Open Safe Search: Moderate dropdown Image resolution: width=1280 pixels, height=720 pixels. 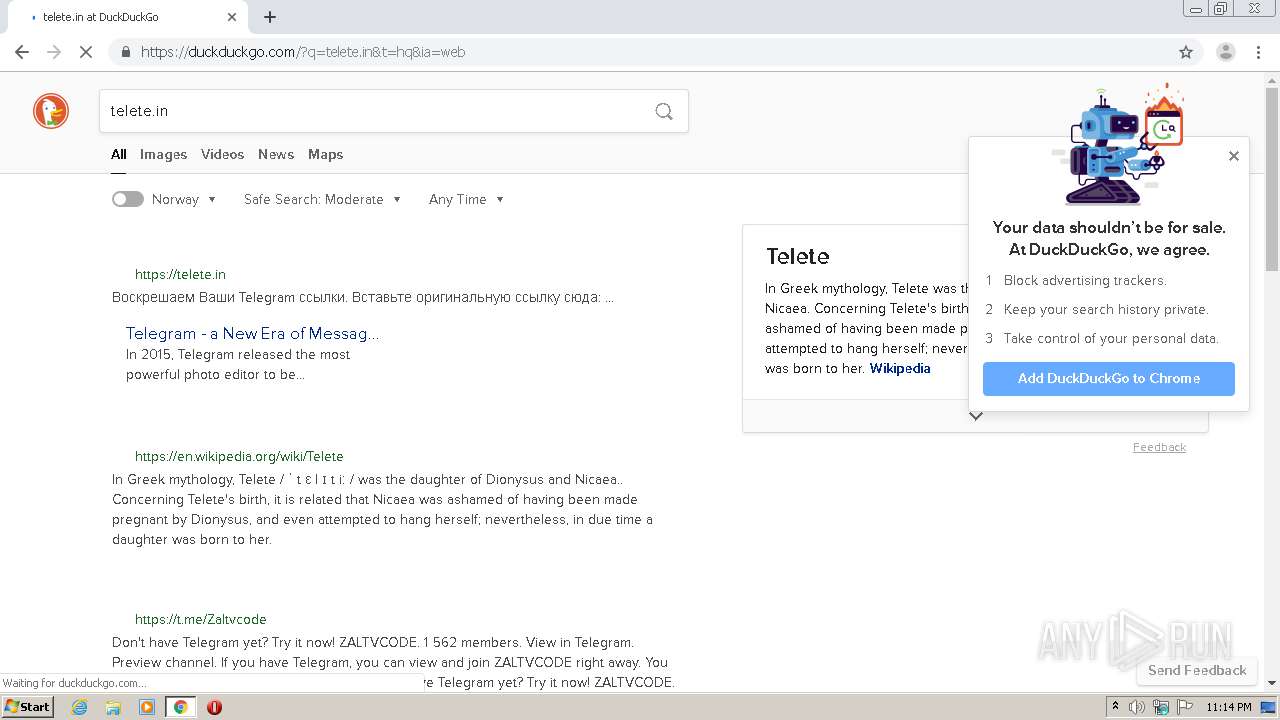[322, 199]
